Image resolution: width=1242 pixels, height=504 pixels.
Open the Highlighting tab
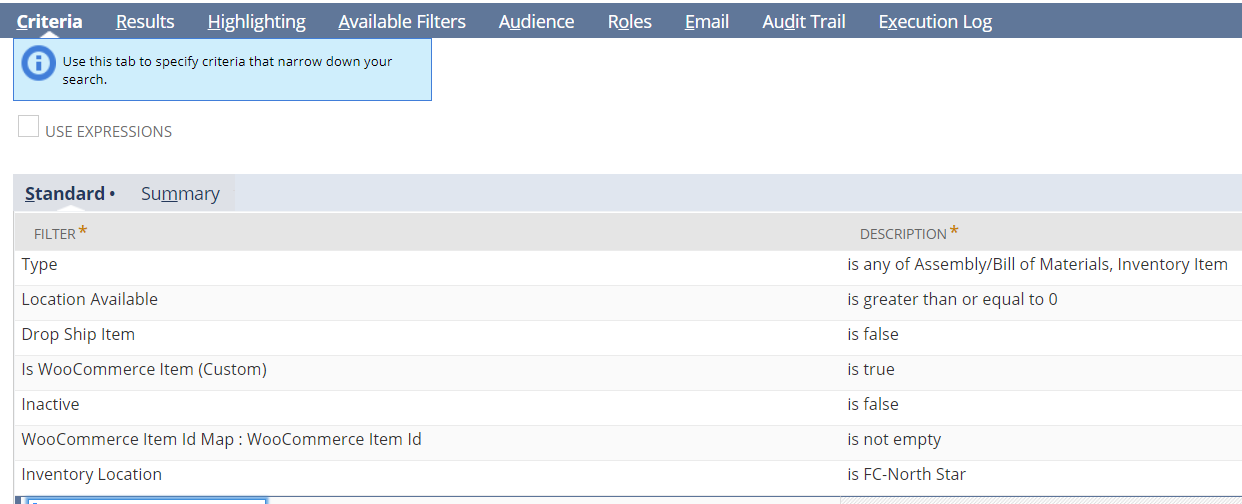[256, 21]
